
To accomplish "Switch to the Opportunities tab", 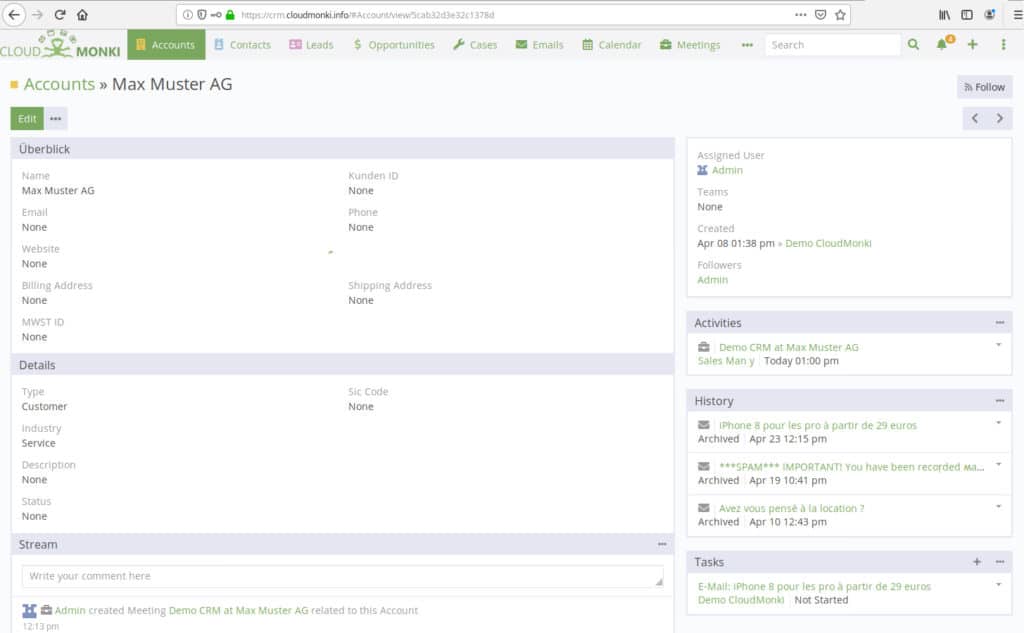I will coord(393,45).
